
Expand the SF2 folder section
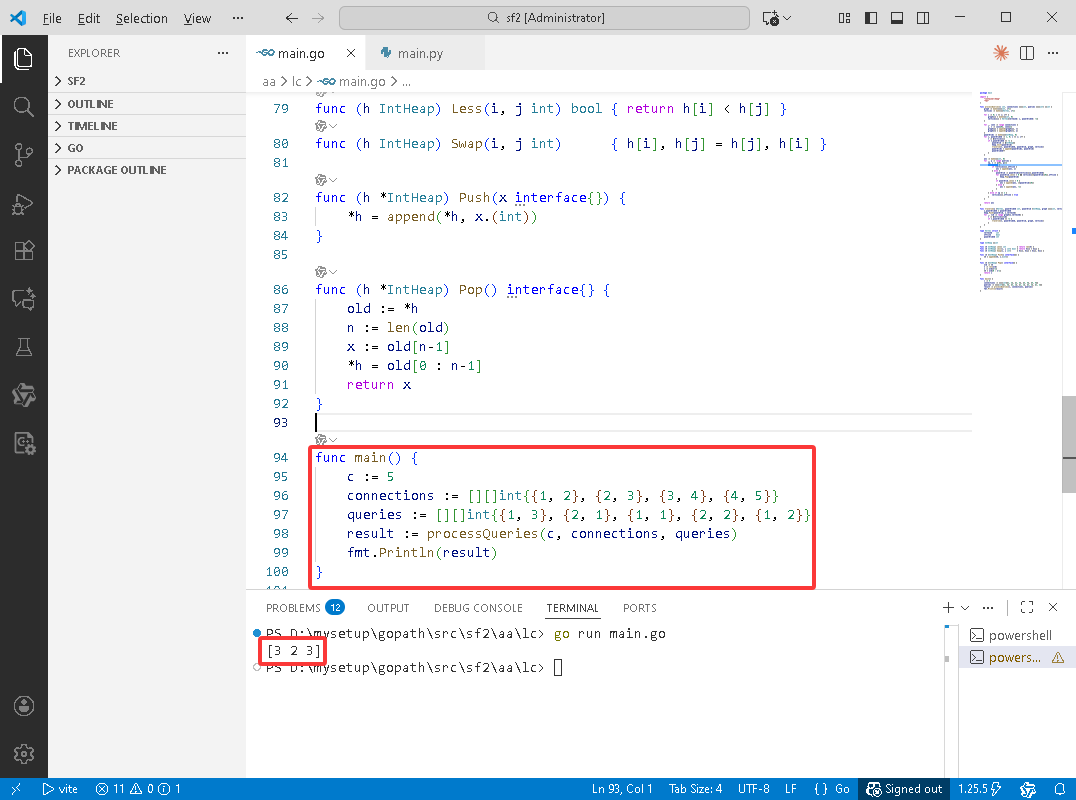coord(147,81)
